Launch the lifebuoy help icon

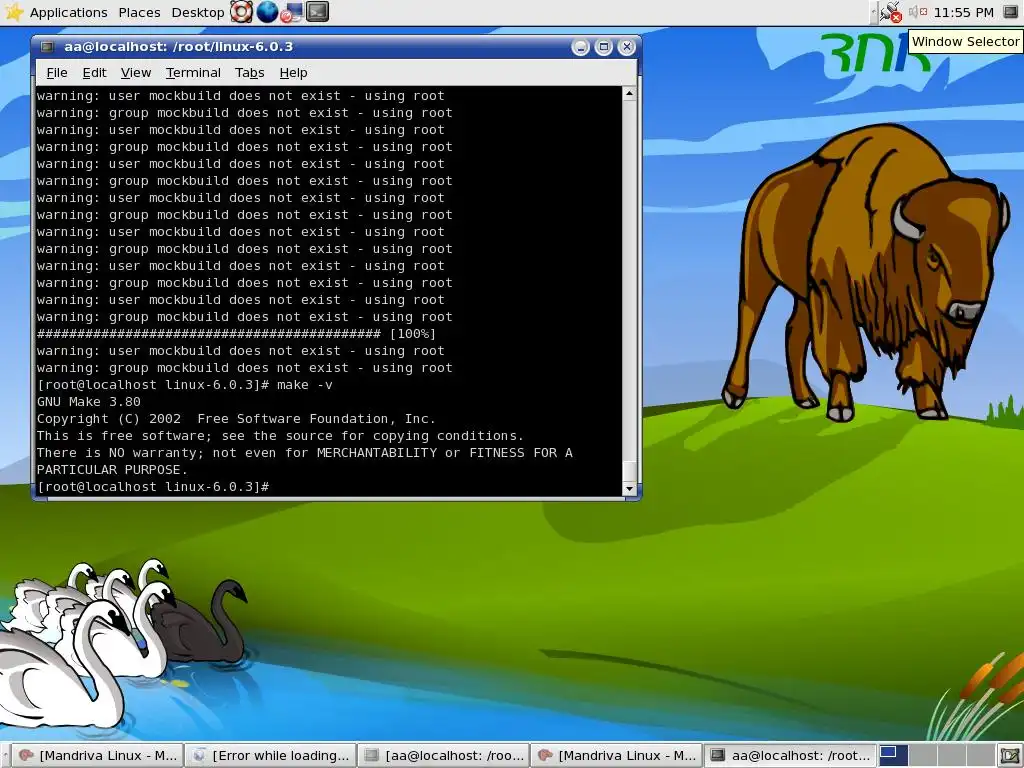point(241,12)
